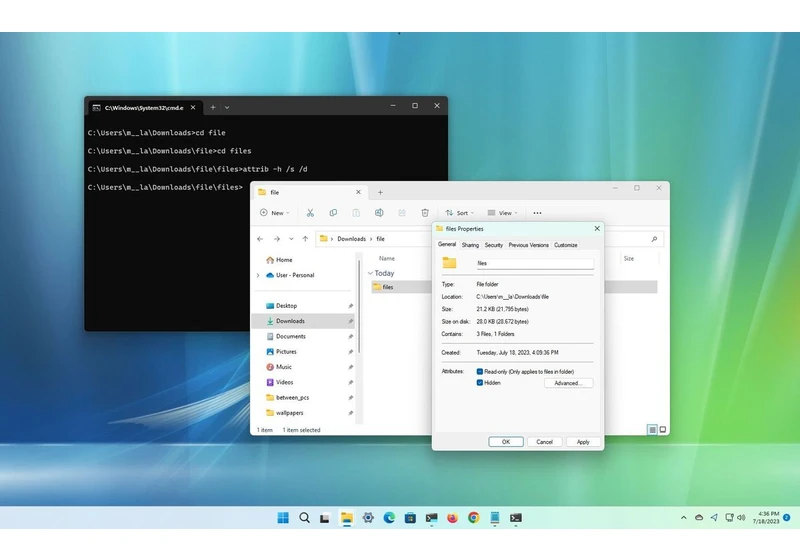Viewport: 800px width, 560px height.
Task: Click the Copy icon in File Explorer toolbar
Action: coord(333,213)
